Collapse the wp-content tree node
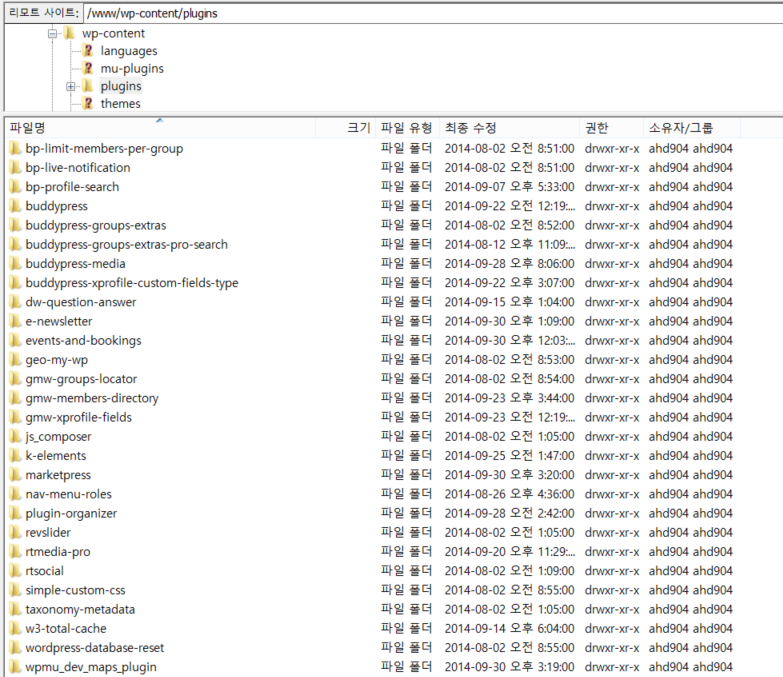This screenshot has width=783, height=677. click(52, 33)
